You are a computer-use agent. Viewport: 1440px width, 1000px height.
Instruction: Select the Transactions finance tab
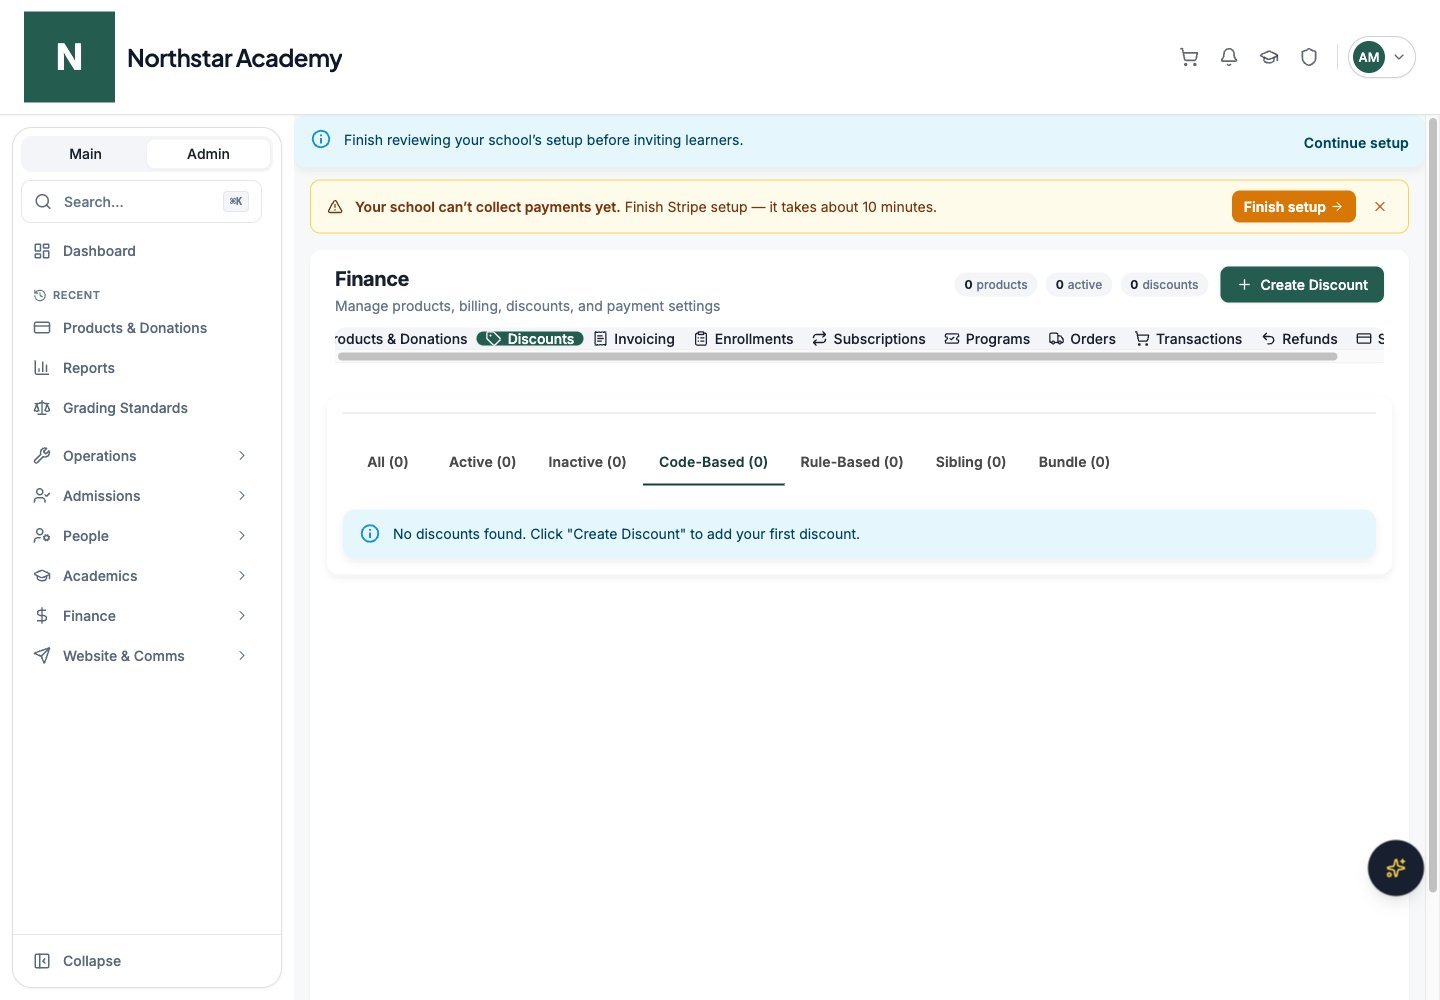(1188, 339)
